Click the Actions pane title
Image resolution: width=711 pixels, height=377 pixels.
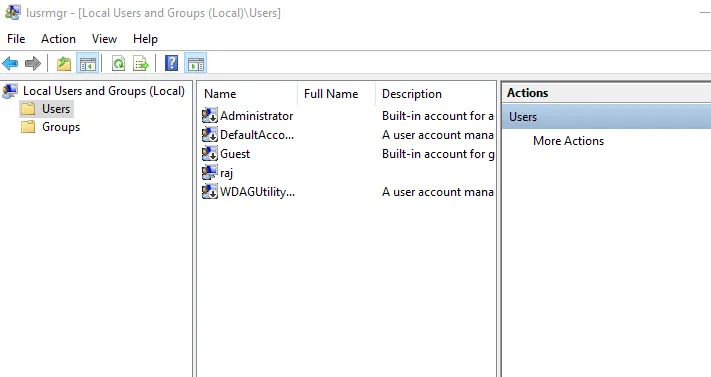click(527, 93)
